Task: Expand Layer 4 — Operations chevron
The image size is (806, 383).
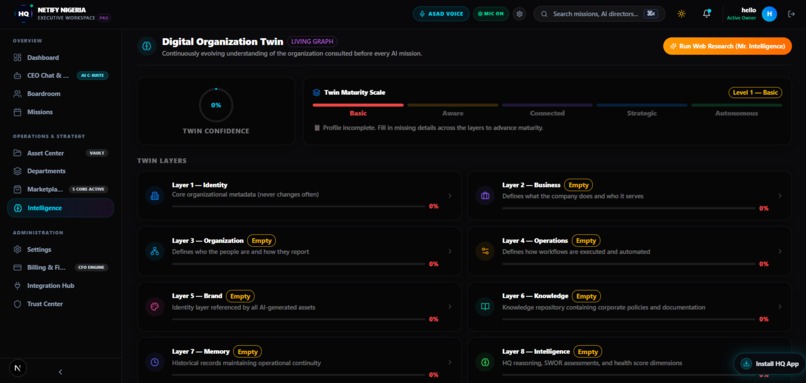Action: click(780, 251)
